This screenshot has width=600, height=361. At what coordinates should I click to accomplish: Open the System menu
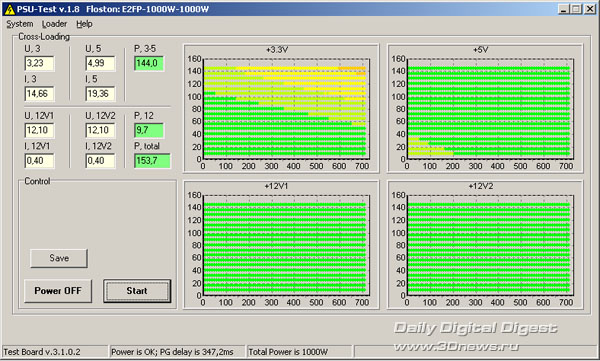tap(20, 24)
